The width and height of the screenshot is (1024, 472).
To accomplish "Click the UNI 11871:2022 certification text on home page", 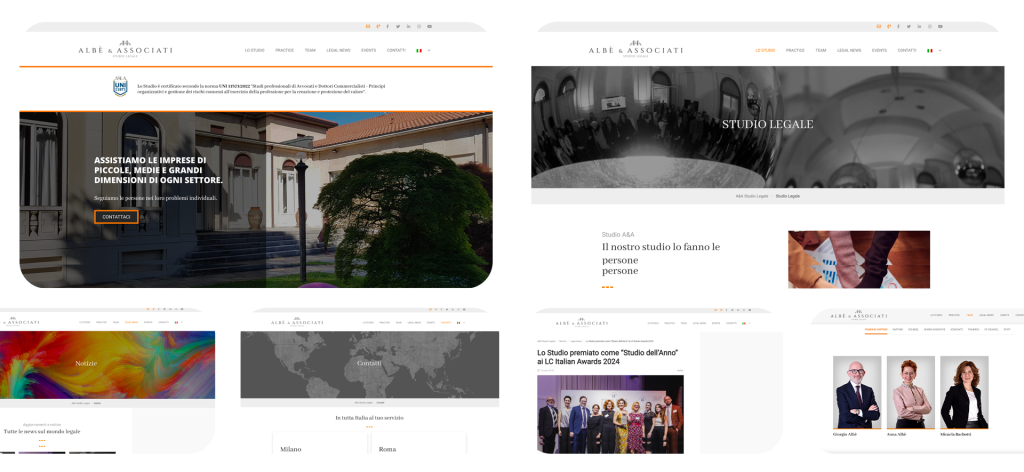I will 261,89.
